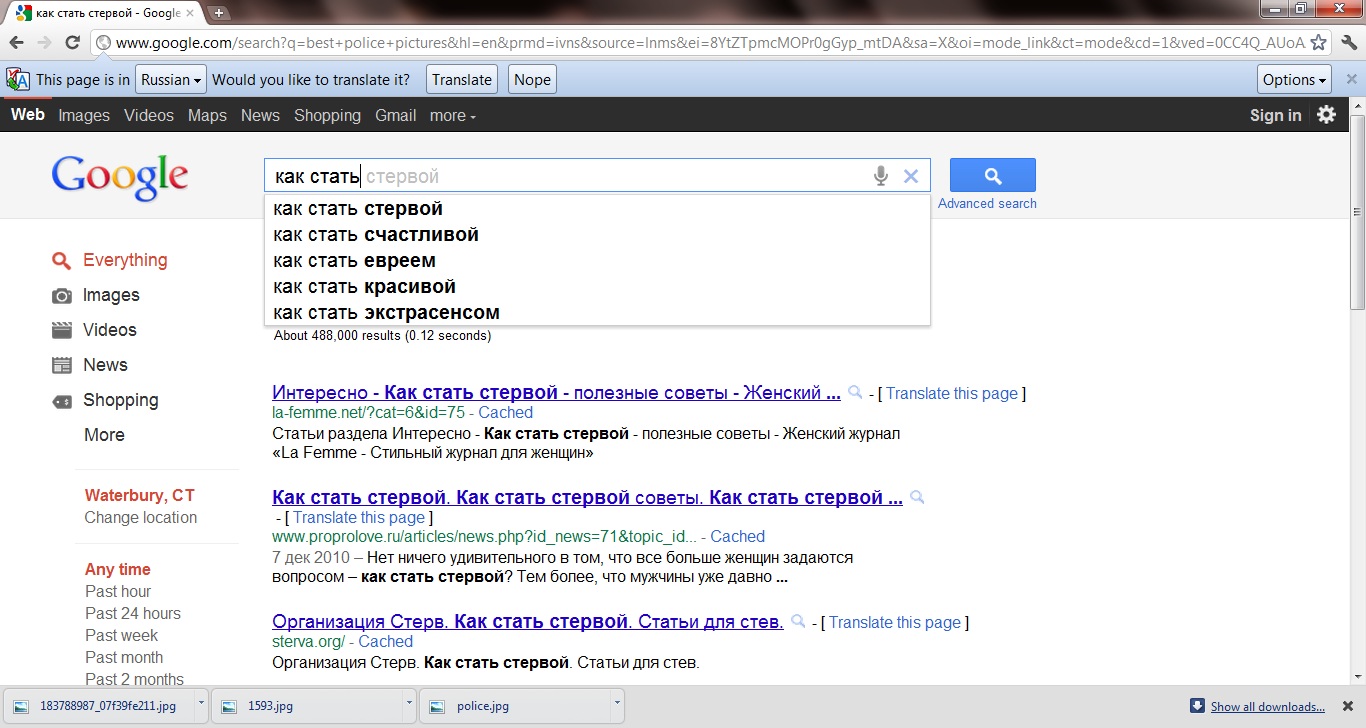The image size is (1366, 728).
Task: Switch to Images in top navigation
Action: tap(84, 115)
